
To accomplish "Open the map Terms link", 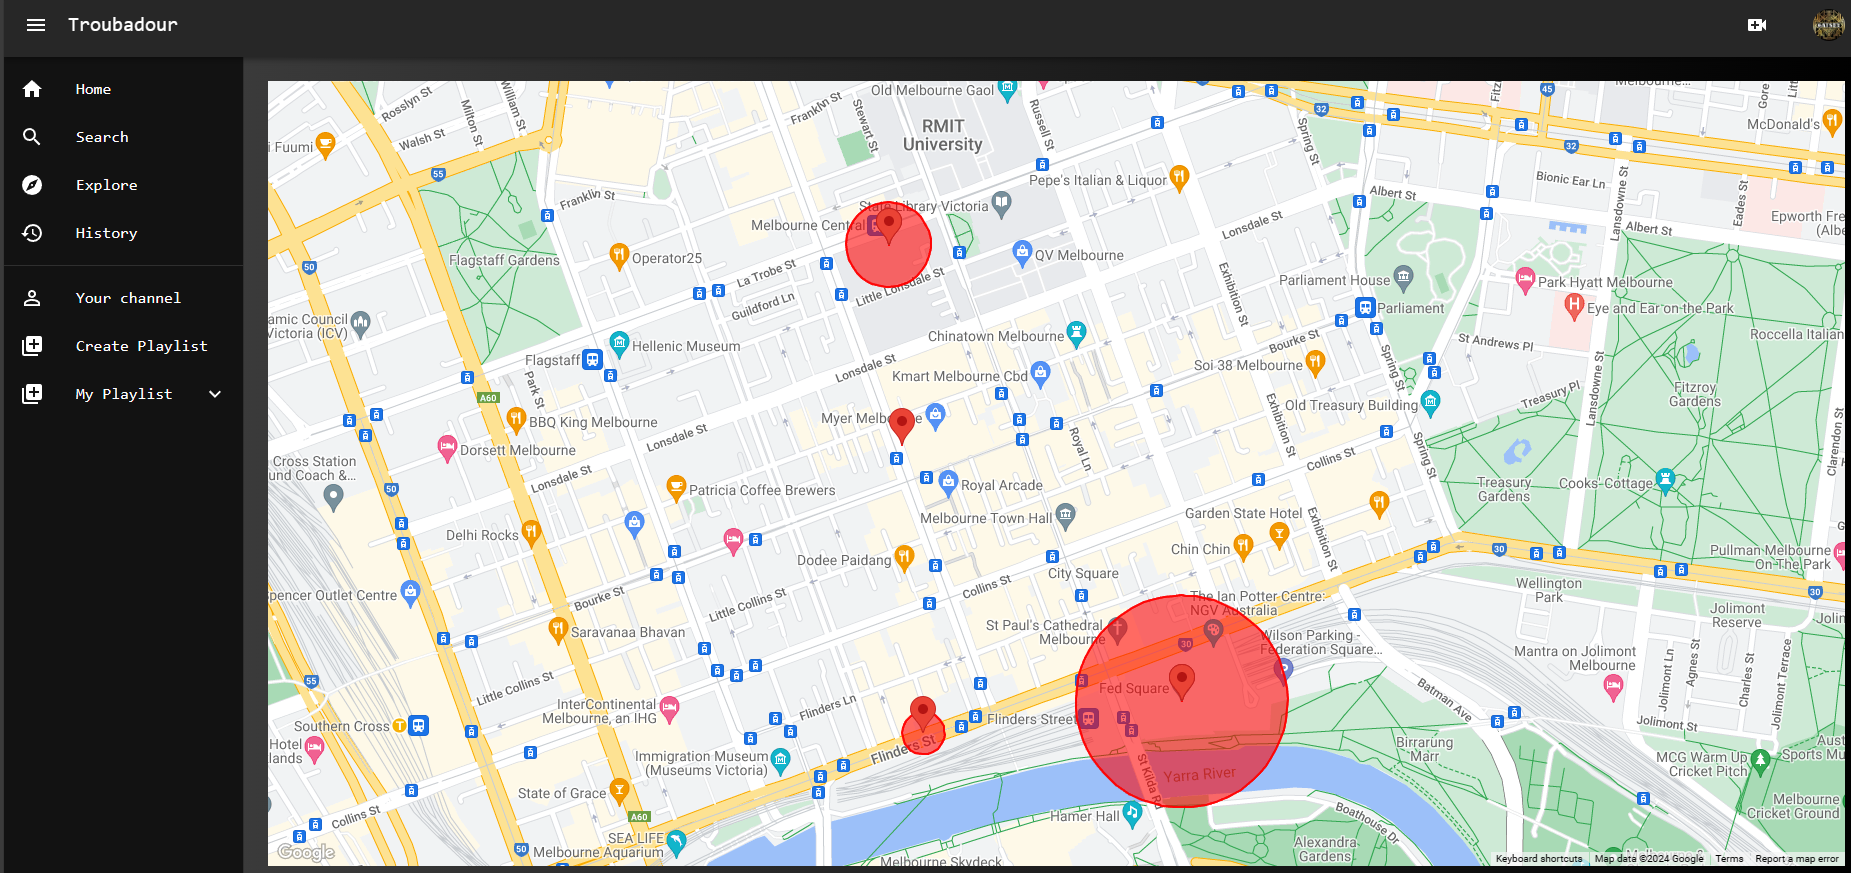I will [x=1729, y=859].
